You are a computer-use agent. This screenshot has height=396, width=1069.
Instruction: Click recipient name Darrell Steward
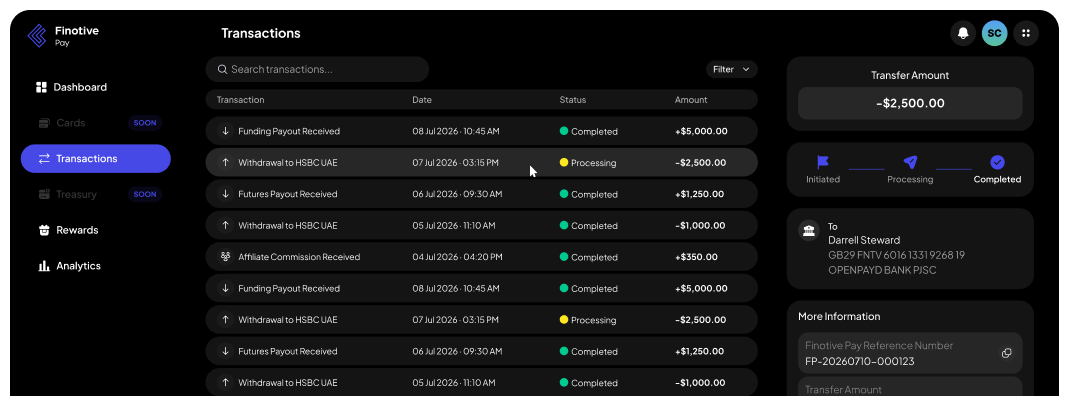tap(864, 241)
